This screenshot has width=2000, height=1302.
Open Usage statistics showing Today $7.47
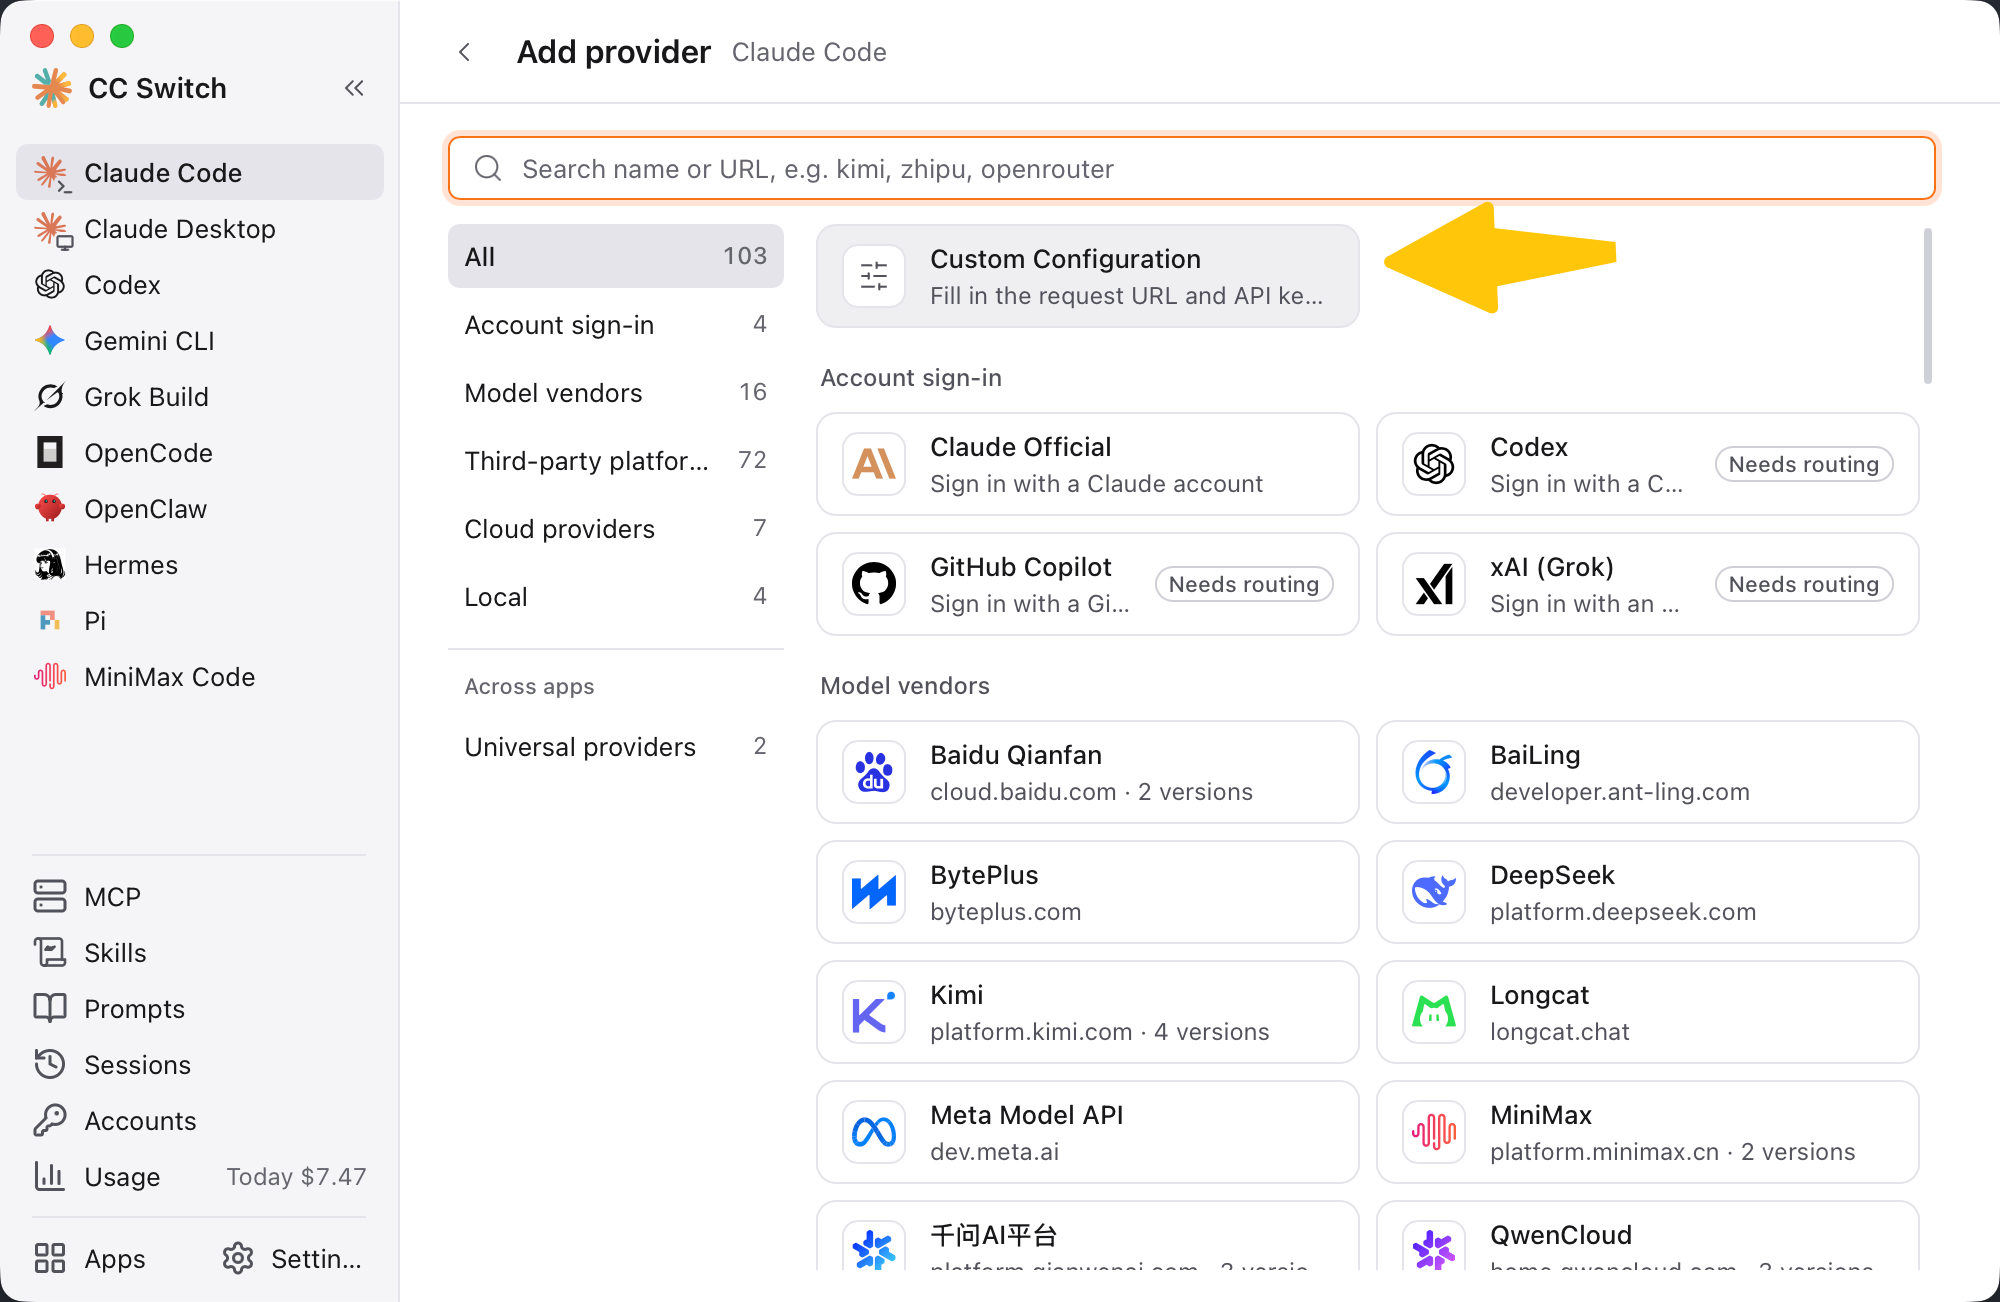pos(200,1177)
